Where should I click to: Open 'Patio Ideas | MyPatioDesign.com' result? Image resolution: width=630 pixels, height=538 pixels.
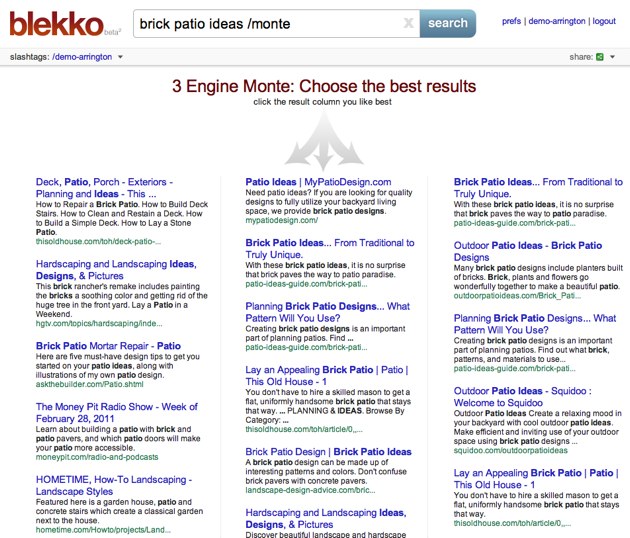314,182
